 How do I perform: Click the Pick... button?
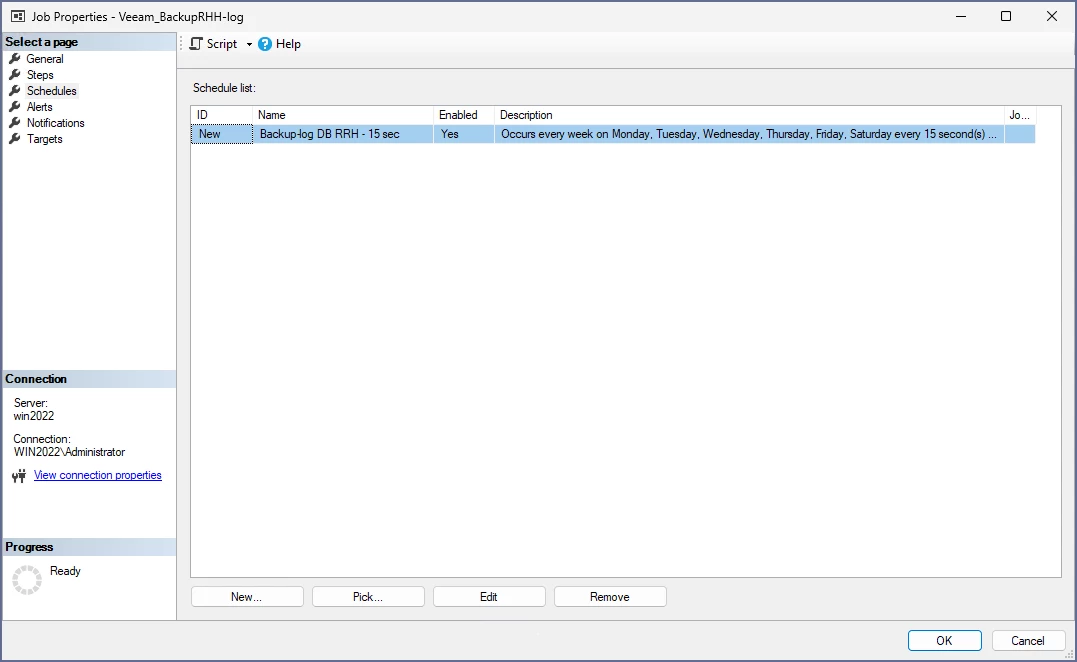(x=367, y=597)
